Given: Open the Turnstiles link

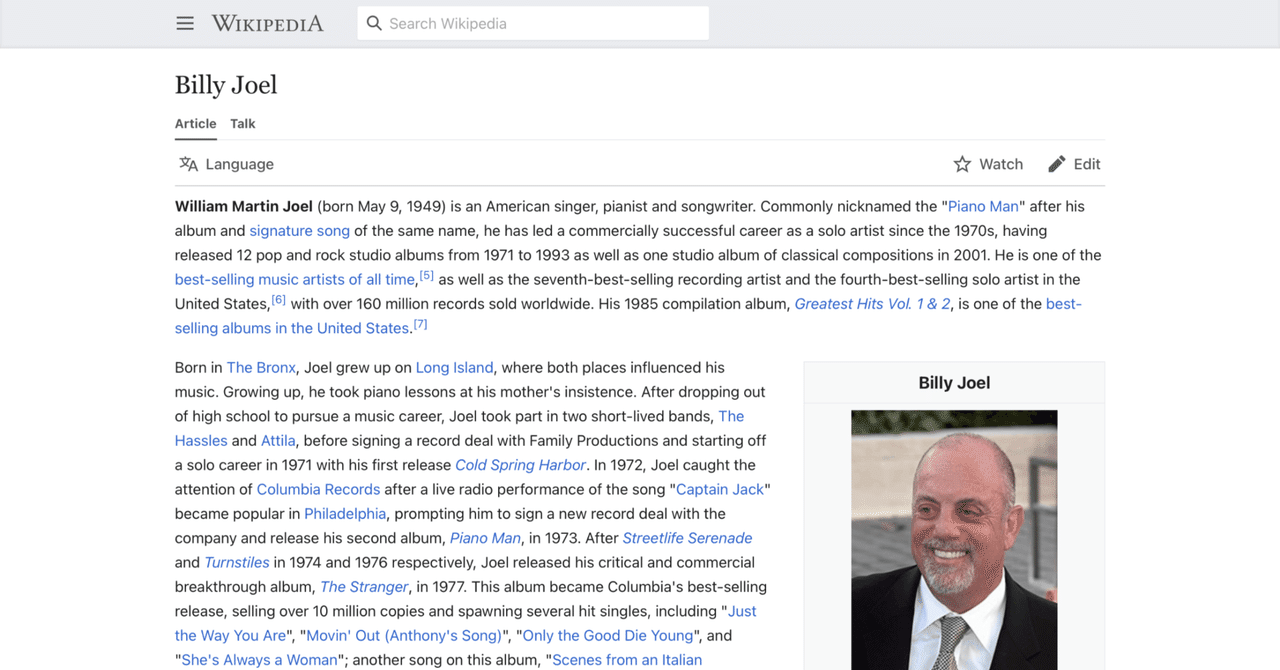Looking at the screenshot, I should pos(237,562).
